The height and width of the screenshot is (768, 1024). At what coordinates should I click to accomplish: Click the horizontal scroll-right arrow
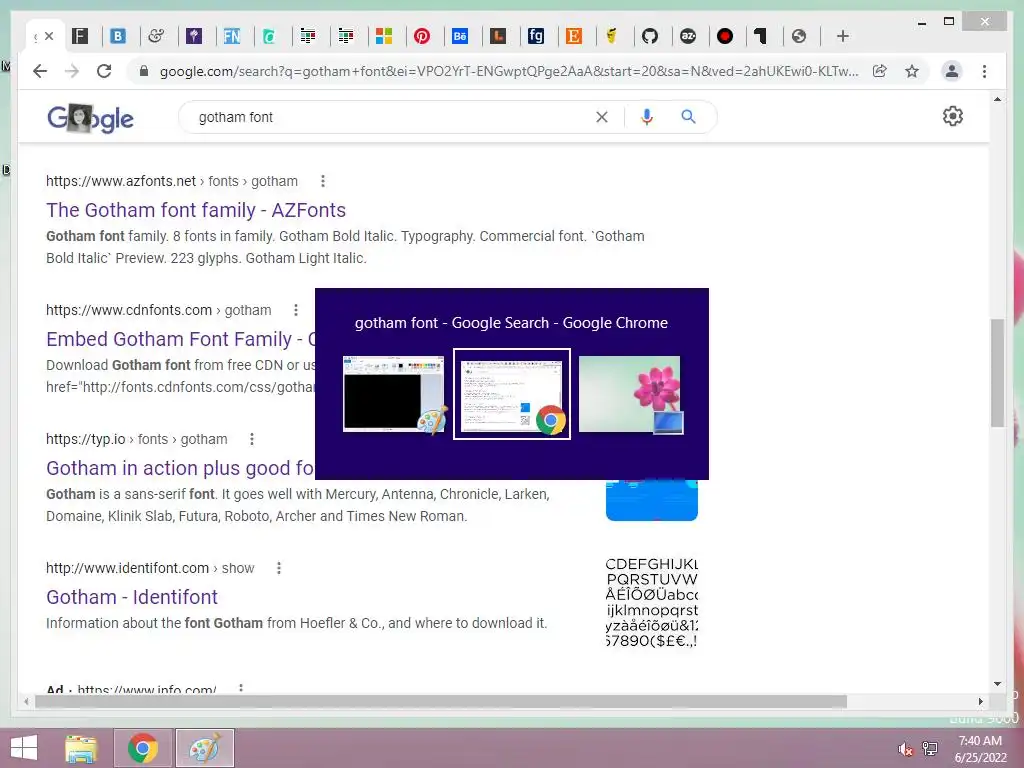coord(980,701)
